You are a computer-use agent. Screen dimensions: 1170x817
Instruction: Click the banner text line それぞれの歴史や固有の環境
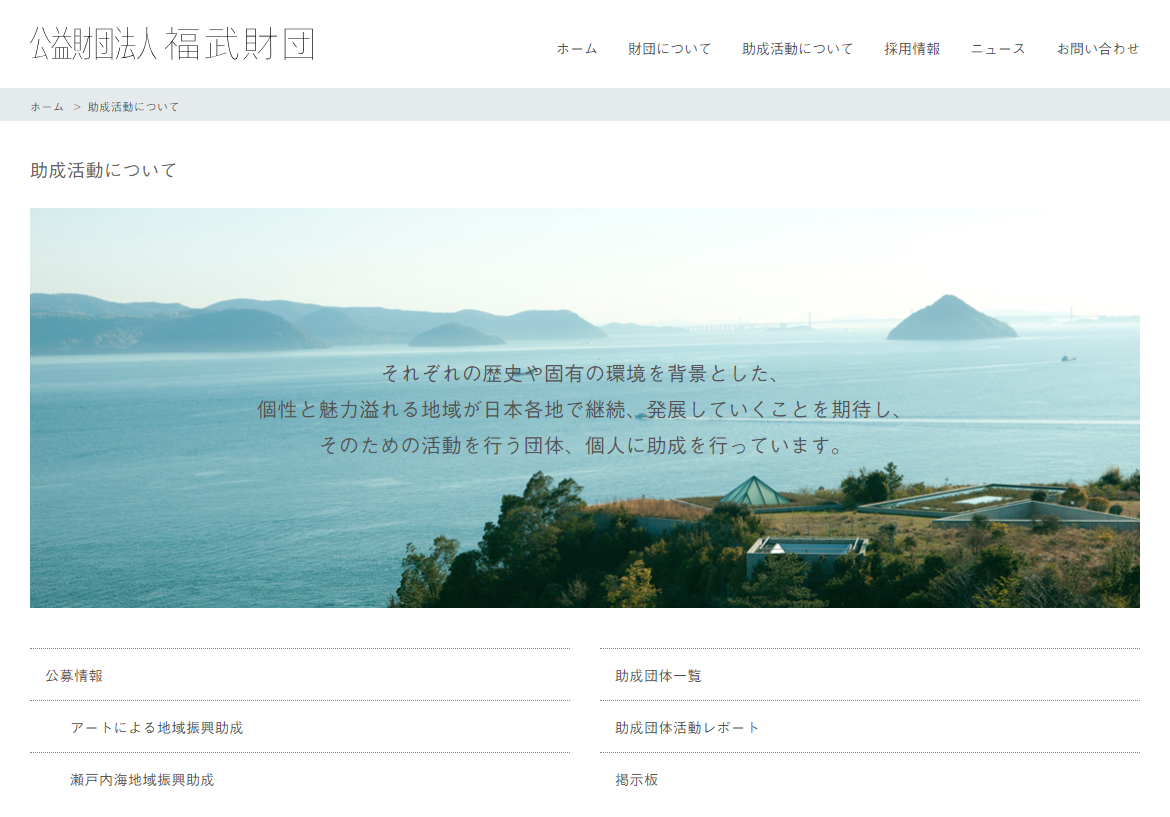(x=580, y=374)
